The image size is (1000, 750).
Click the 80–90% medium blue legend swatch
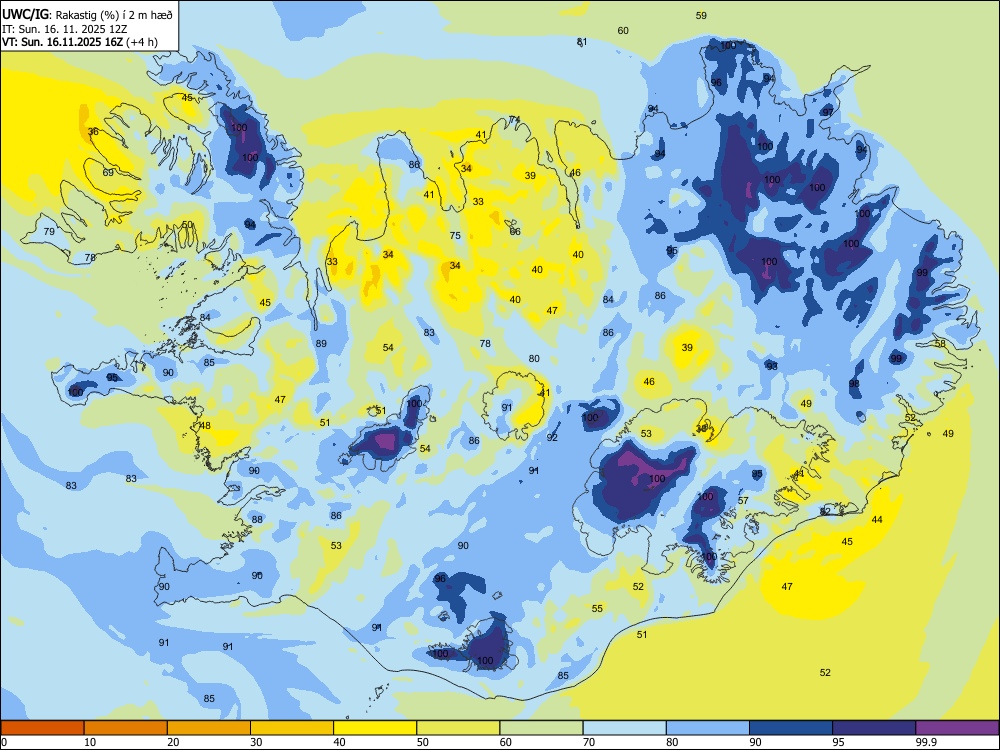tap(708, 728)
